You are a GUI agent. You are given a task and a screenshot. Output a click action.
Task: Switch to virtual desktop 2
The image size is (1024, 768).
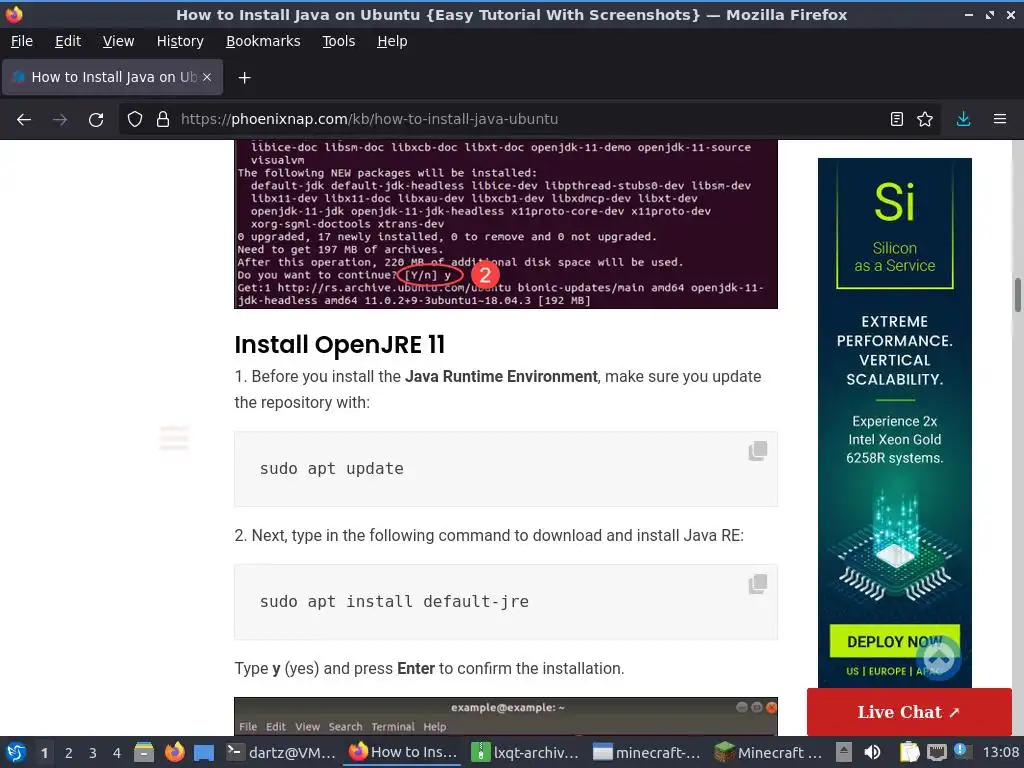(69, 753)
